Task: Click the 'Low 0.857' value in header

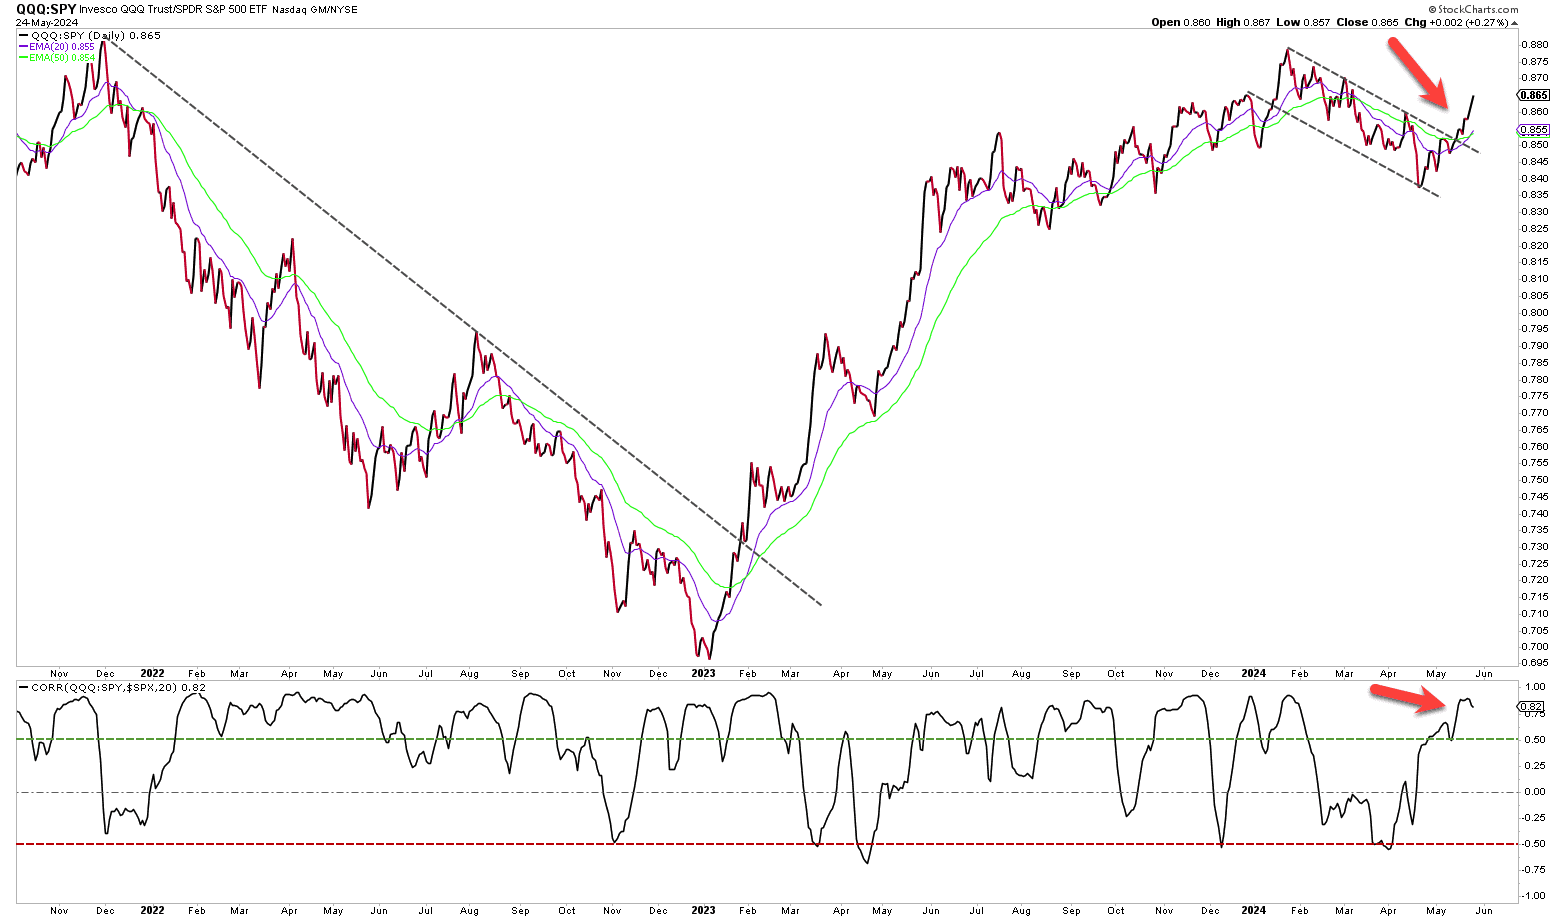Action: tap(1304, 22)
